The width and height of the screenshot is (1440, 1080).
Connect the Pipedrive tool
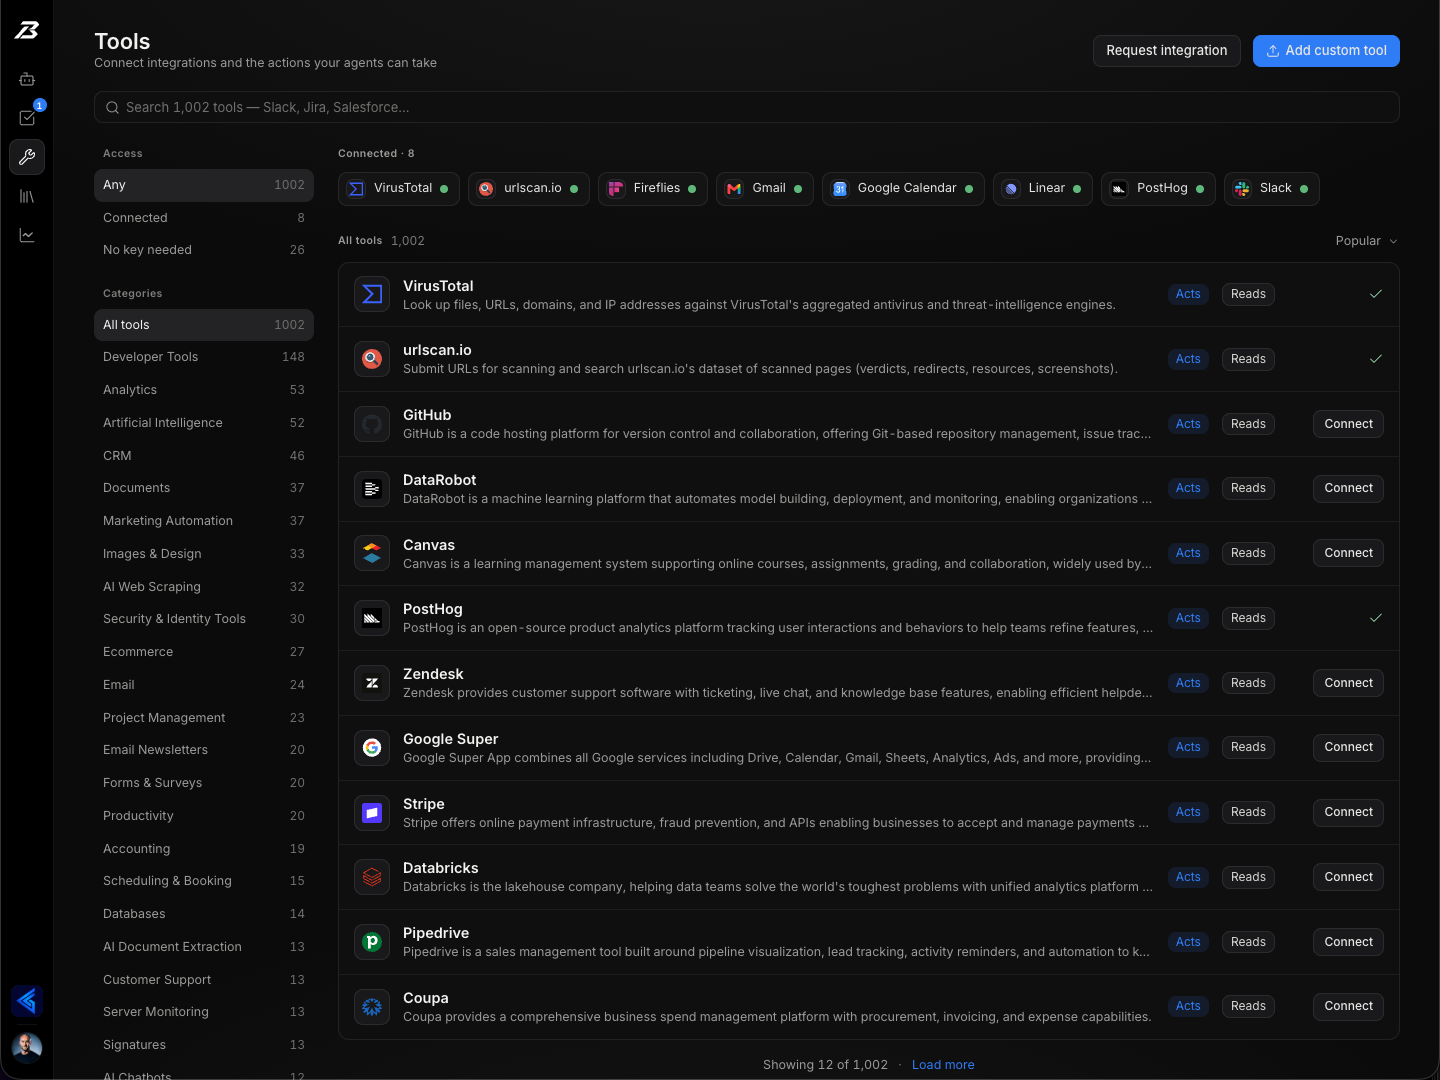(x=1348, y=942)
